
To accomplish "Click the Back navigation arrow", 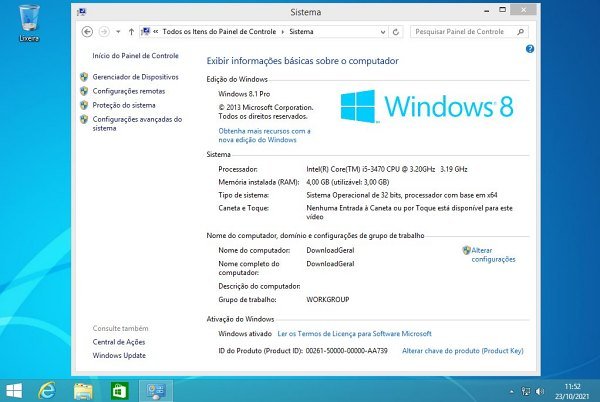I will [x=87, y=32].
